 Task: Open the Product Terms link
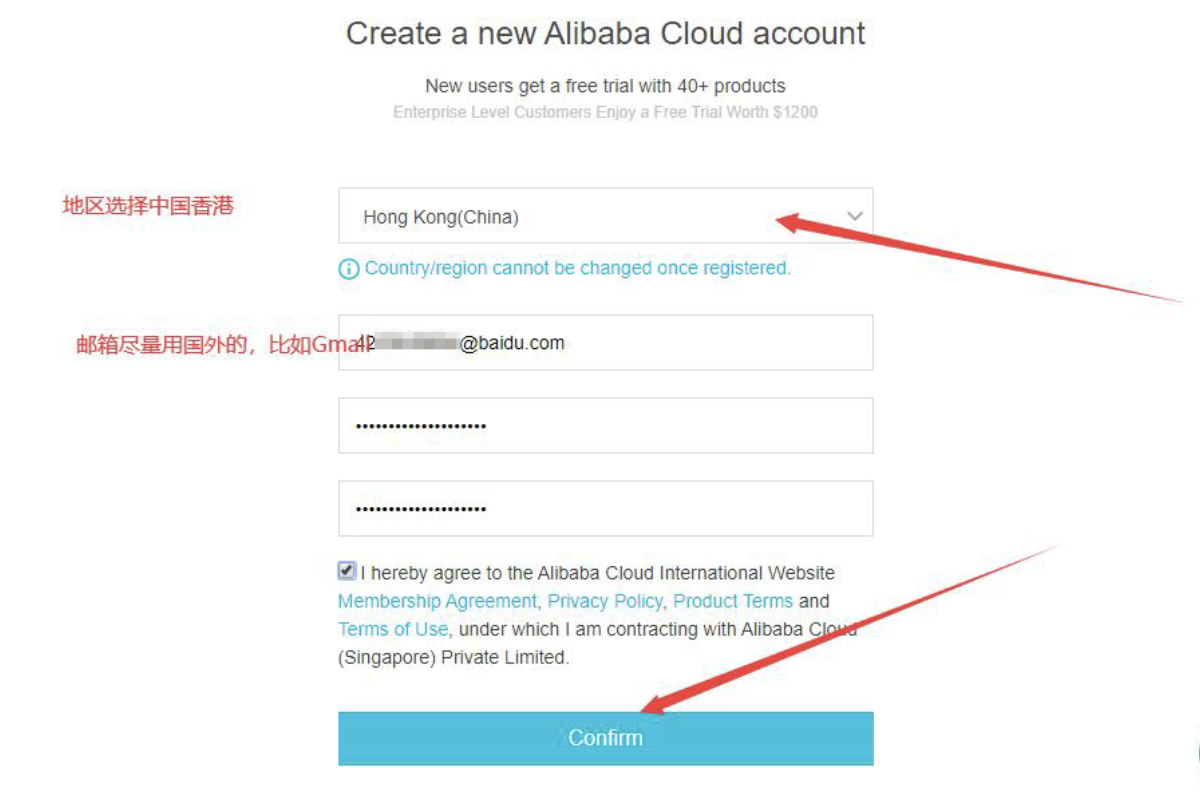(733, 601)
